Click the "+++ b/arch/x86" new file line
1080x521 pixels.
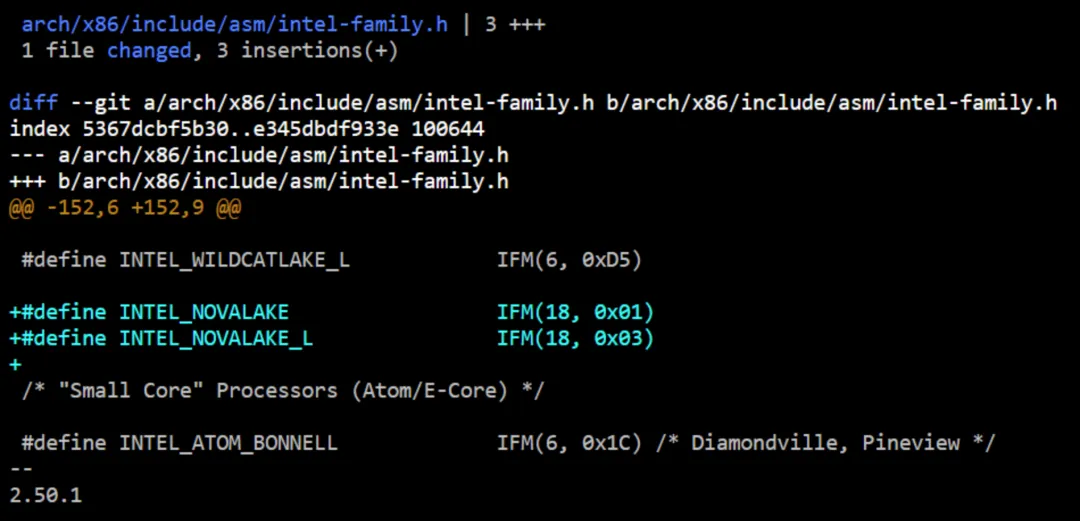click(x=259, y=181)
